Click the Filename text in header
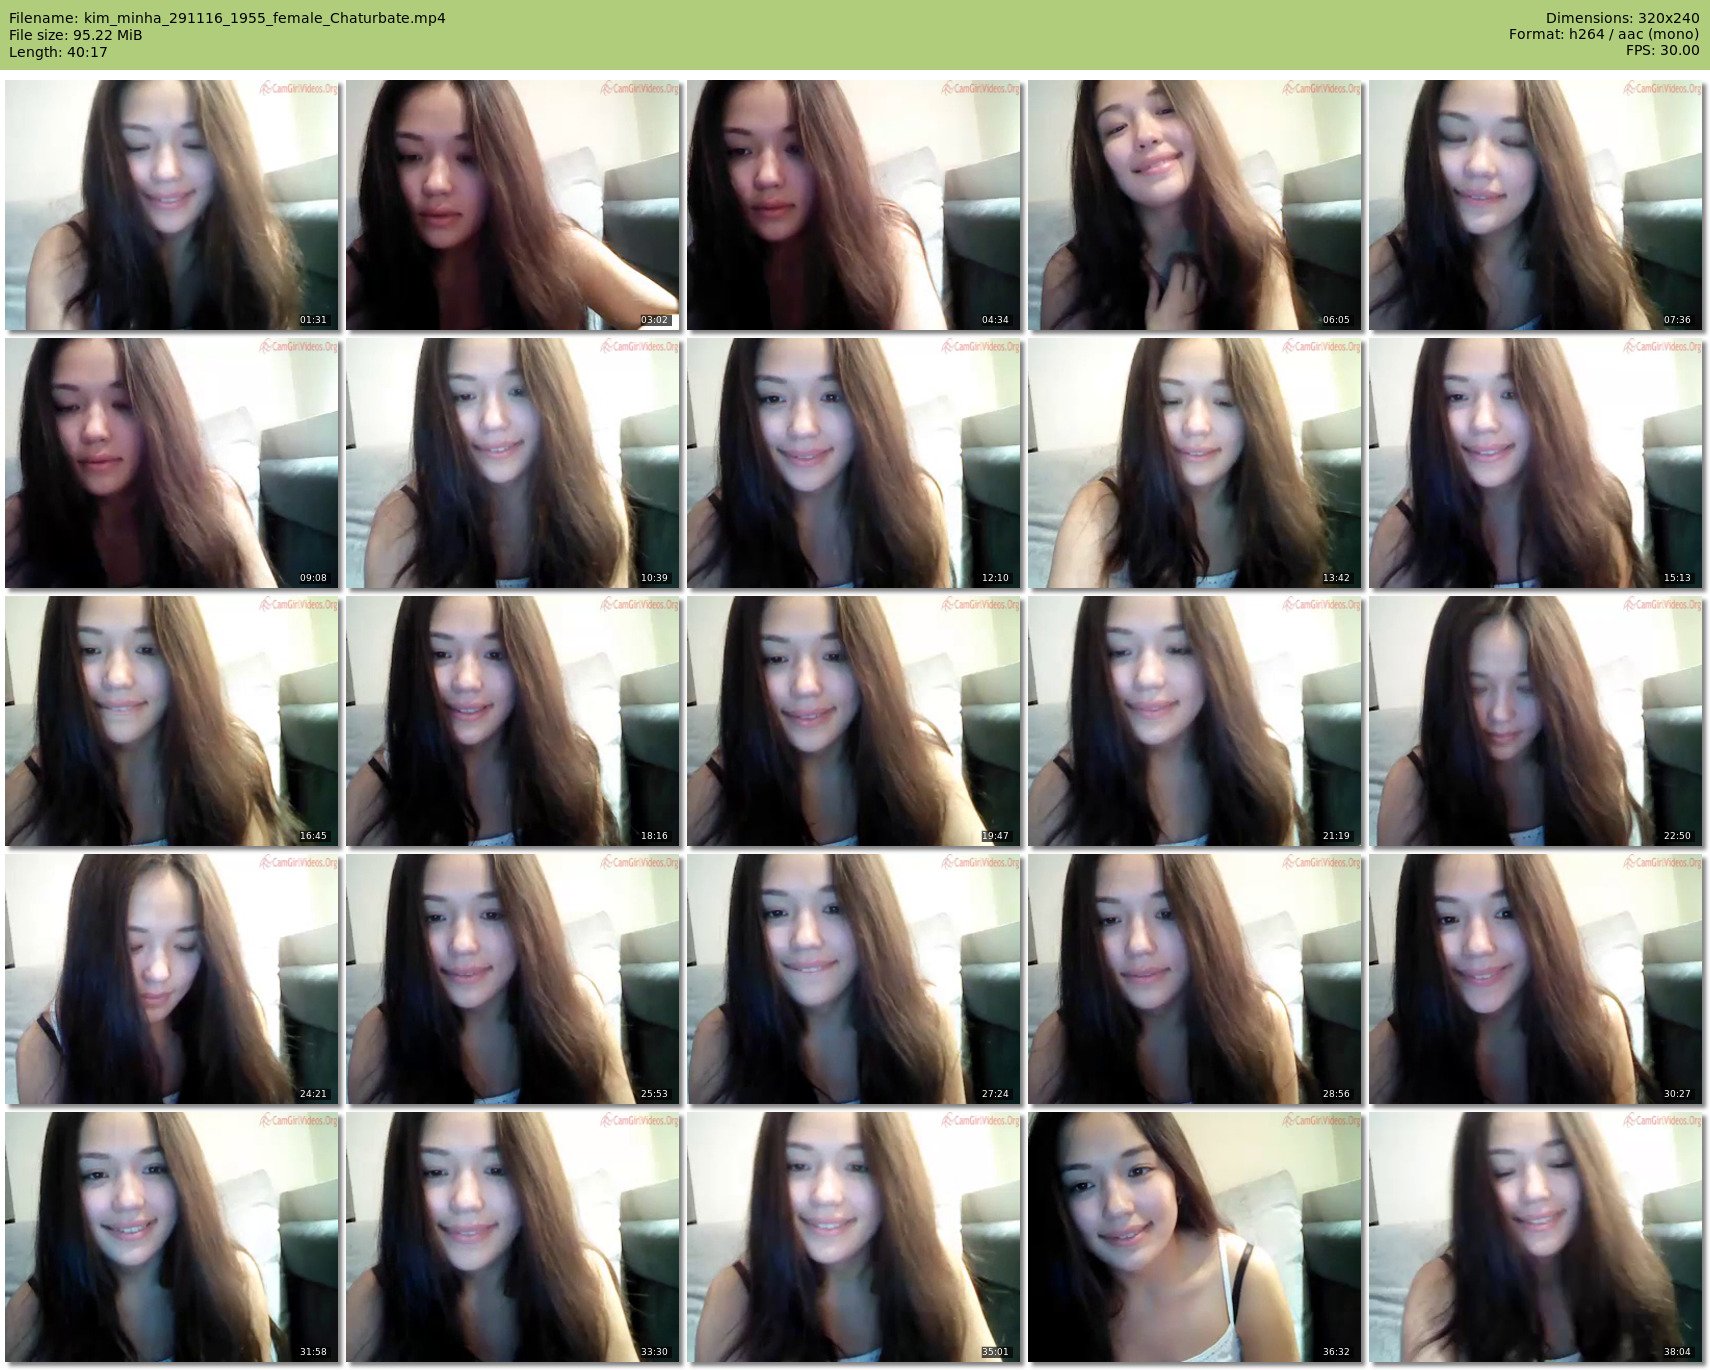 [227, 18]
